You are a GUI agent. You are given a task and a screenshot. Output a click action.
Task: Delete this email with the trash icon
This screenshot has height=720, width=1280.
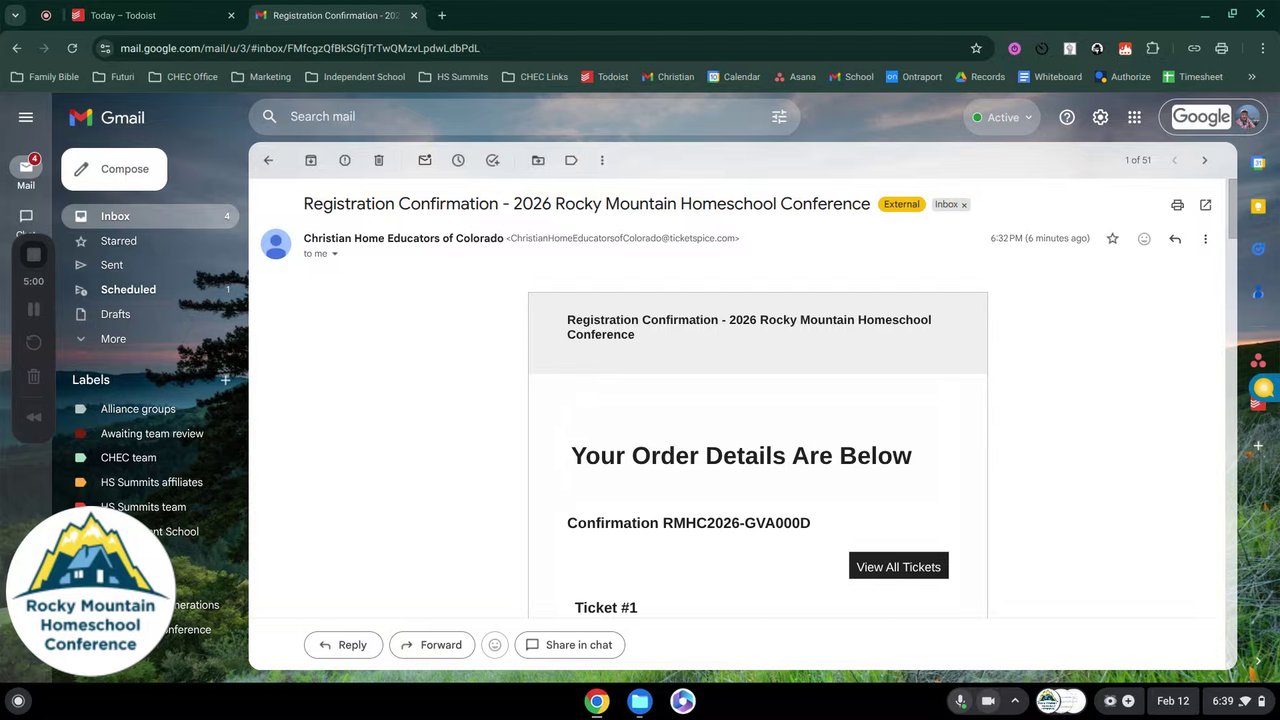point(379,160)
